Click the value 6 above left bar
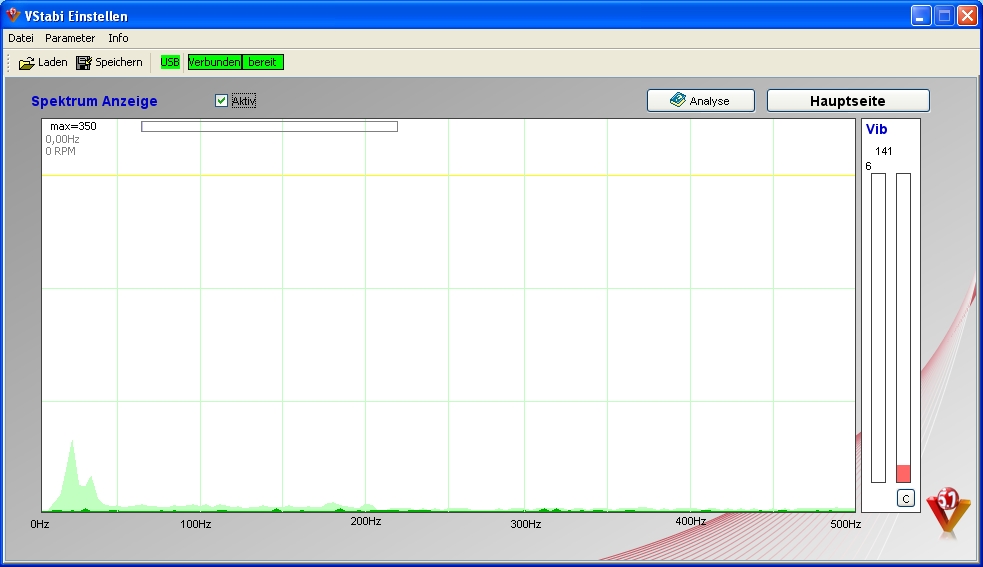Screen dimensions: 983x567 (868, 166)
